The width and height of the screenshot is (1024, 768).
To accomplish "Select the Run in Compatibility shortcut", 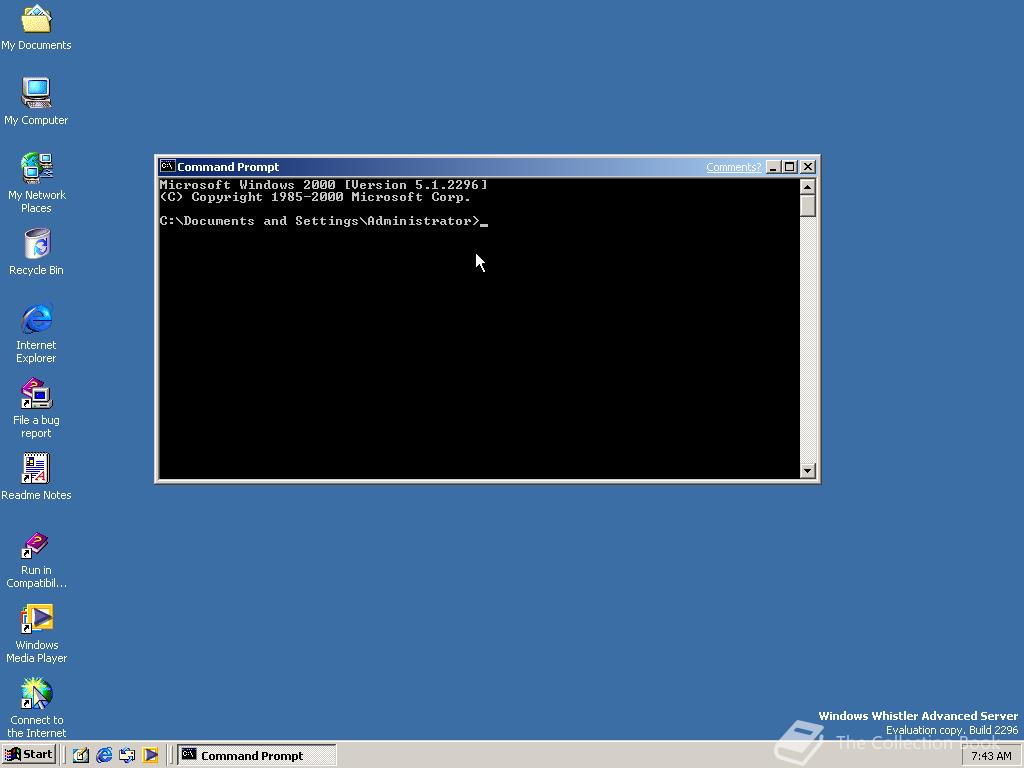I will tap(37, 560).
